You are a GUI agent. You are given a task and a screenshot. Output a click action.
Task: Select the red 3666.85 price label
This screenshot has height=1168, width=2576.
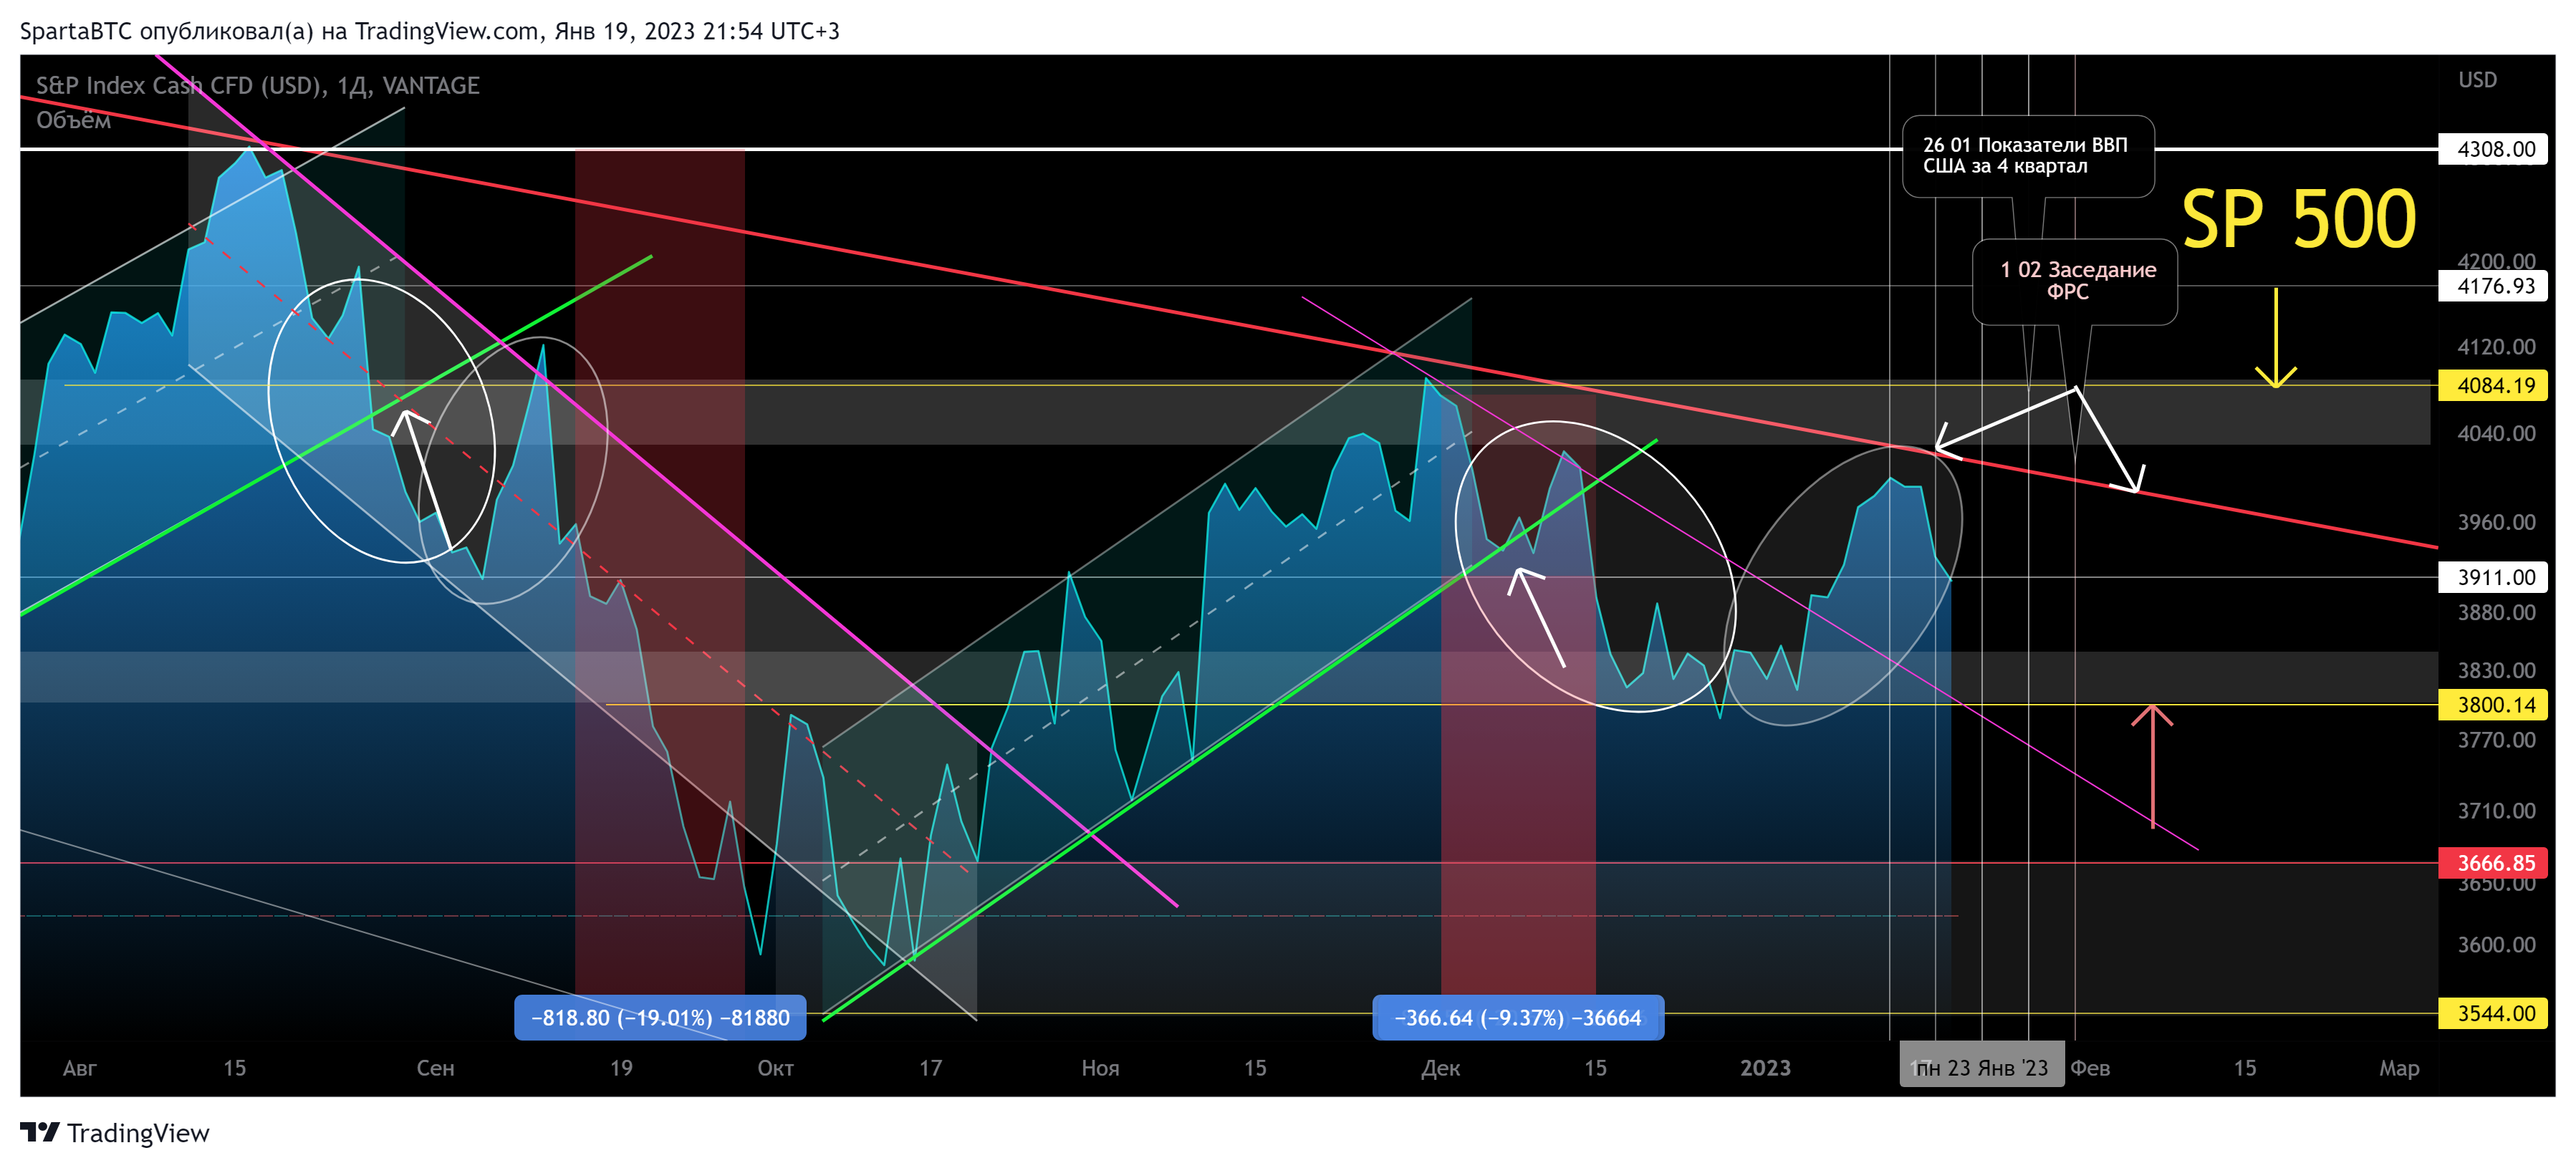point(2493,863)
